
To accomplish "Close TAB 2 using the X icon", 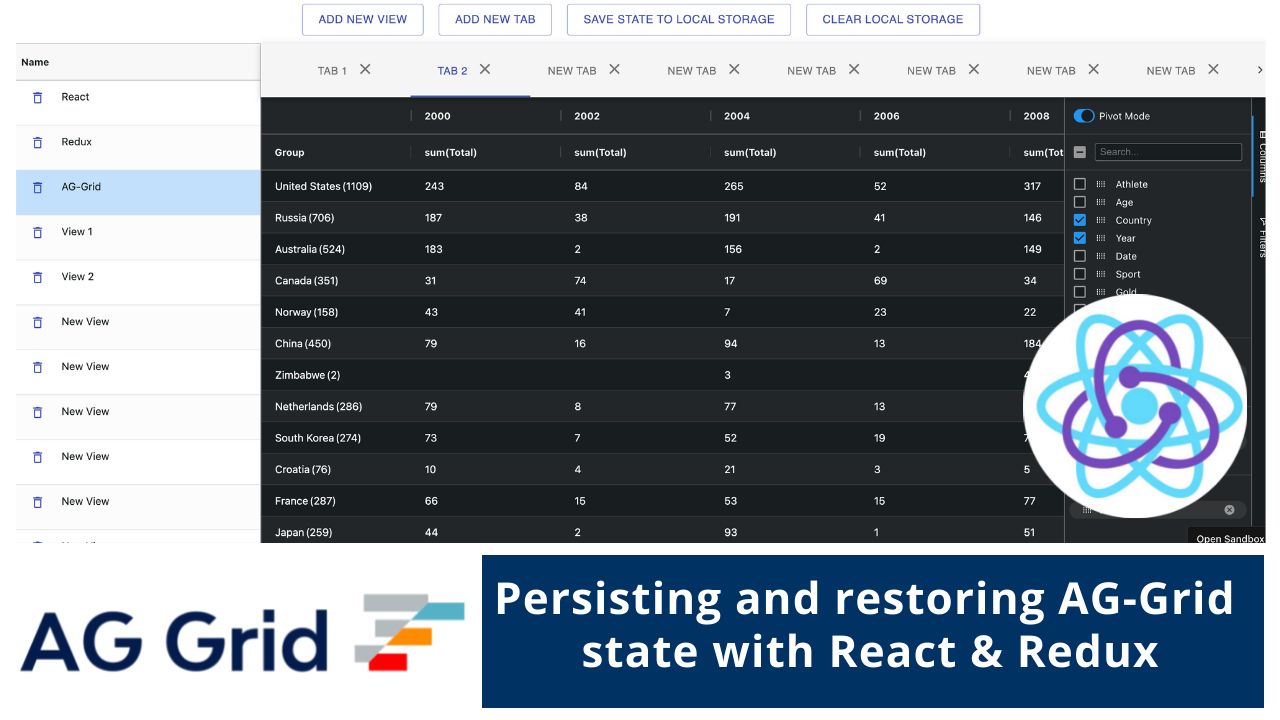I will (485, 69).
